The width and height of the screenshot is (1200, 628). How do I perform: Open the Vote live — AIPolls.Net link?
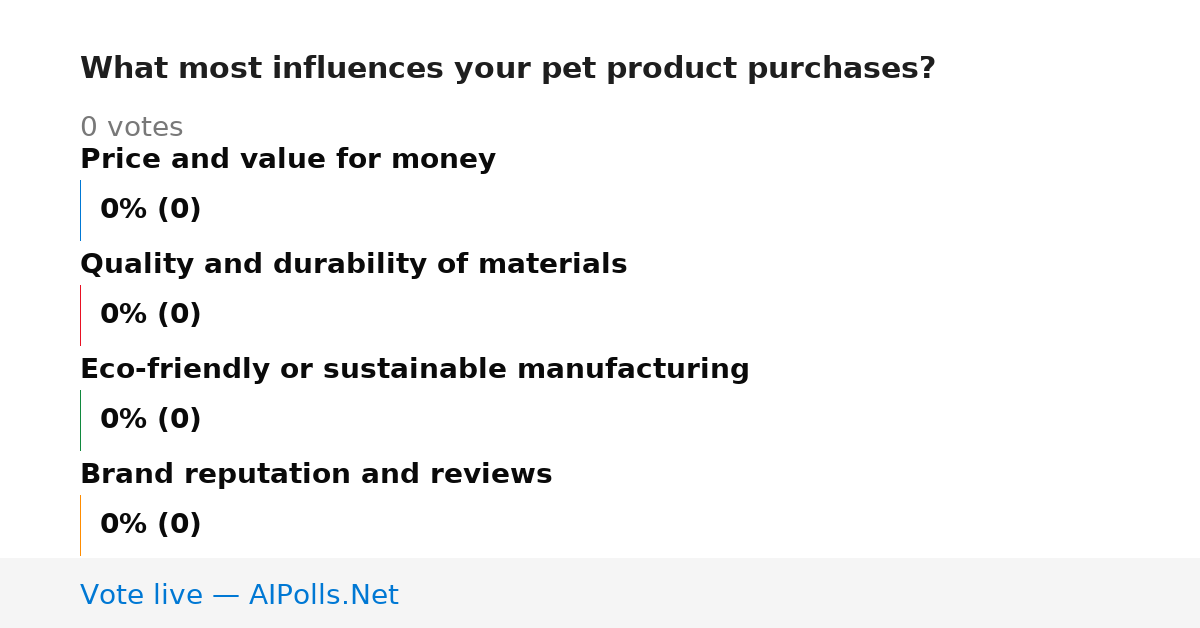(239, 595)
